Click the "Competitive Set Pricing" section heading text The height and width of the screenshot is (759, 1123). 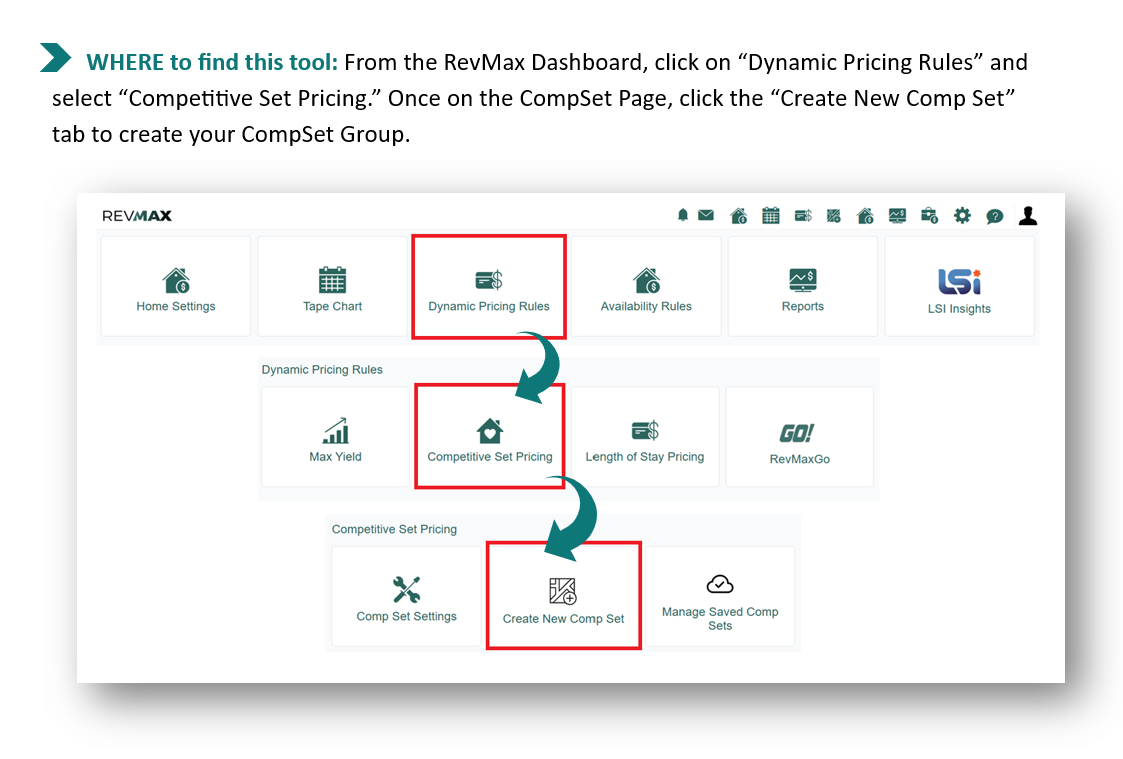point(394,529)
